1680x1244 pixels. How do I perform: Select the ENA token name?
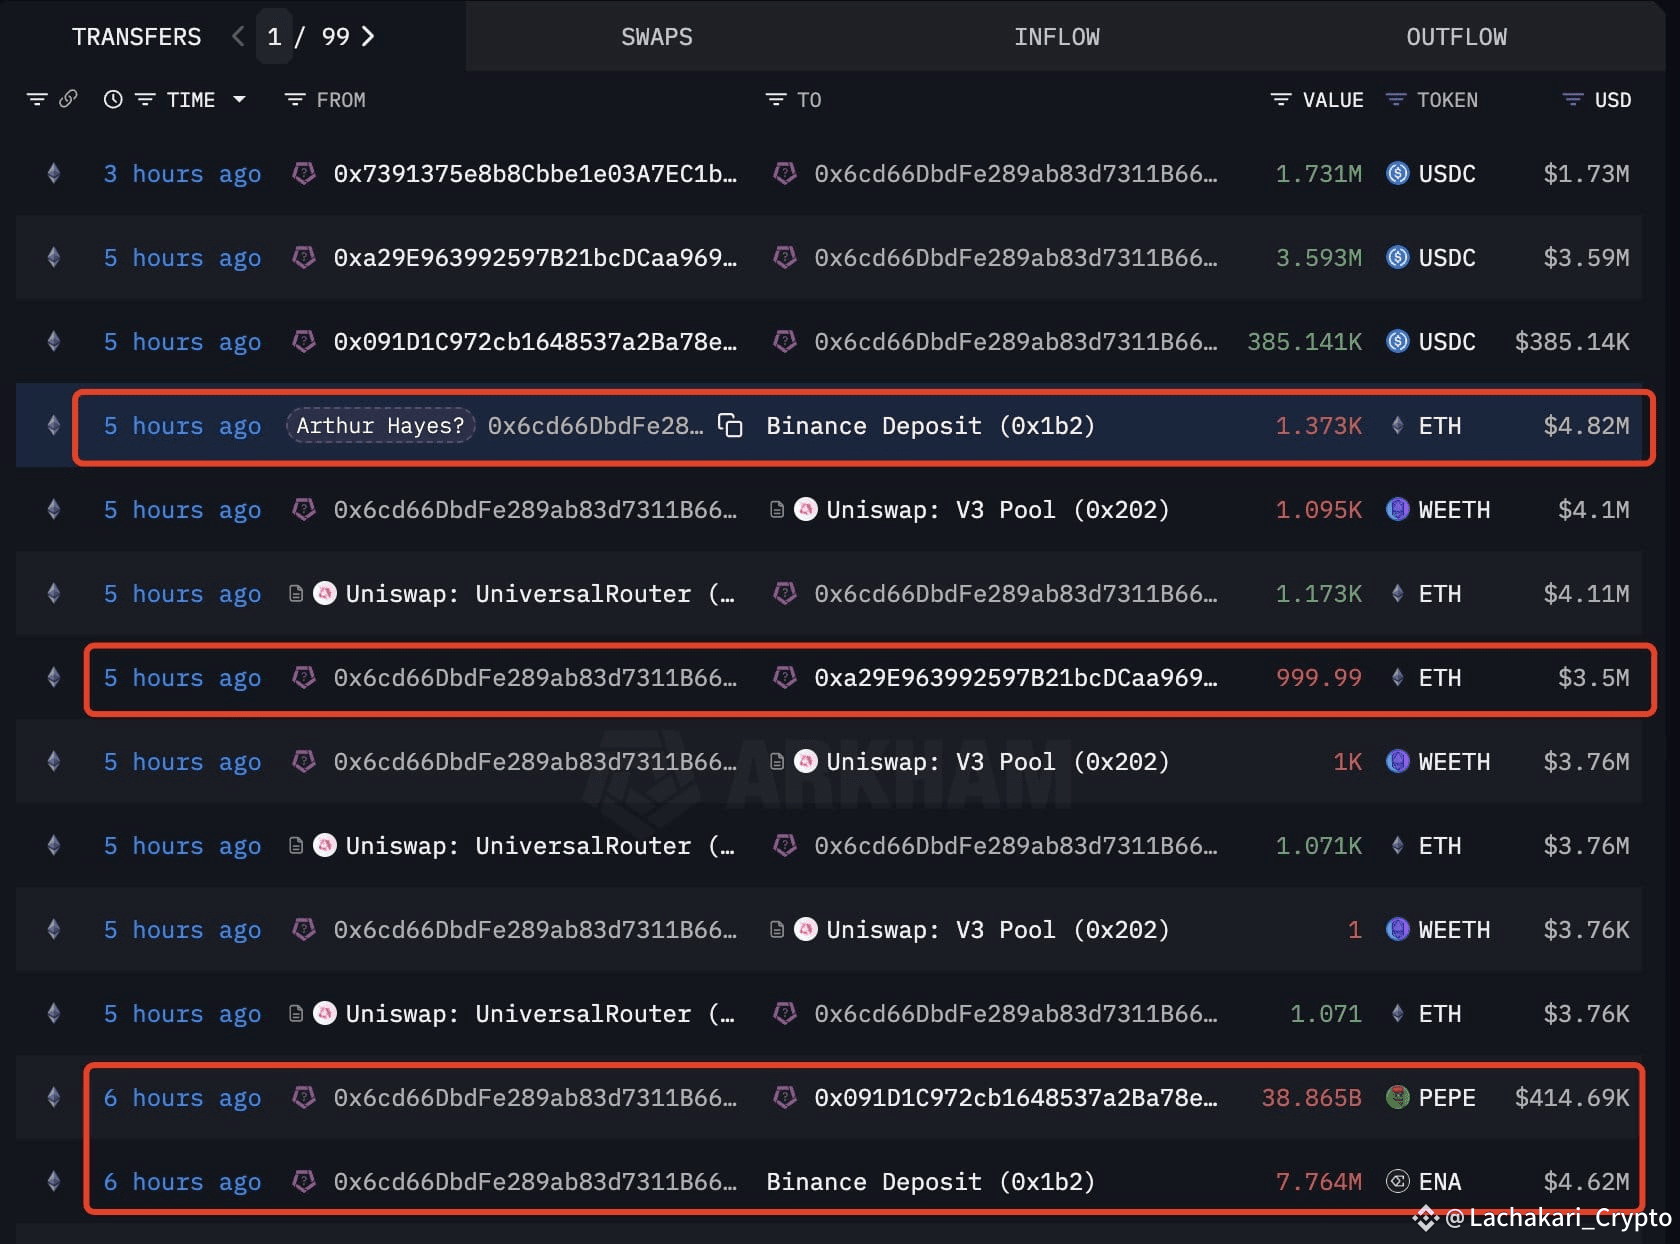pos(1440,1182)
